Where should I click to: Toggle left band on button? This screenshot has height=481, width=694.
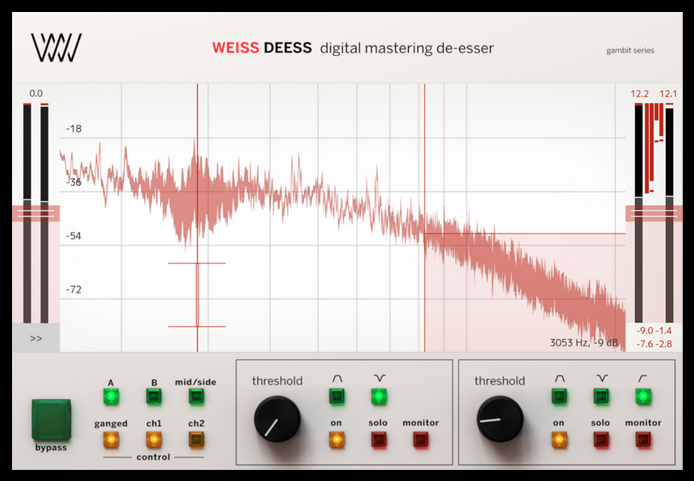coord(336,439)
